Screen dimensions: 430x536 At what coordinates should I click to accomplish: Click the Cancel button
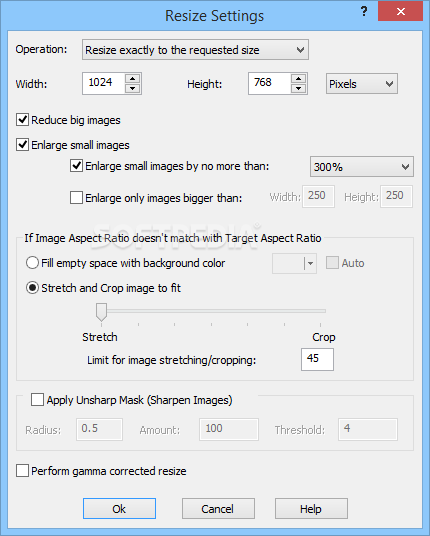point(218,508)
